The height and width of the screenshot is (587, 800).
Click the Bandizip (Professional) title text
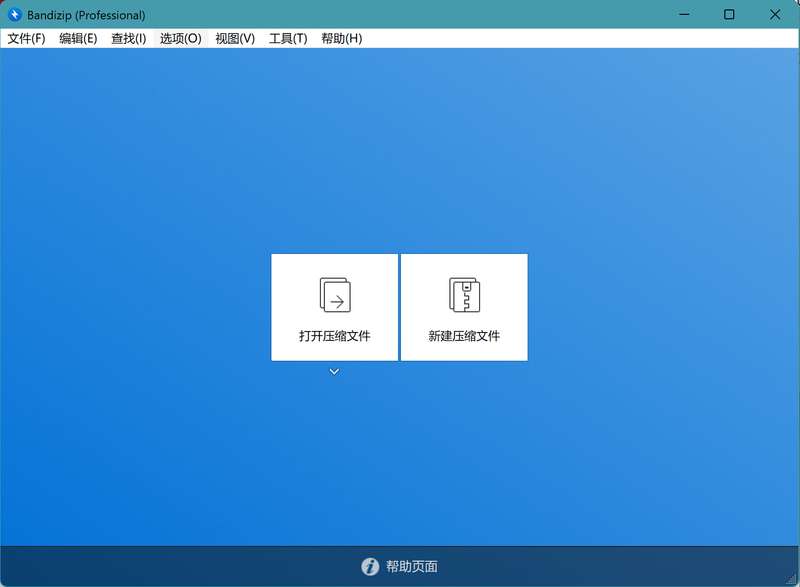point(86,15)
